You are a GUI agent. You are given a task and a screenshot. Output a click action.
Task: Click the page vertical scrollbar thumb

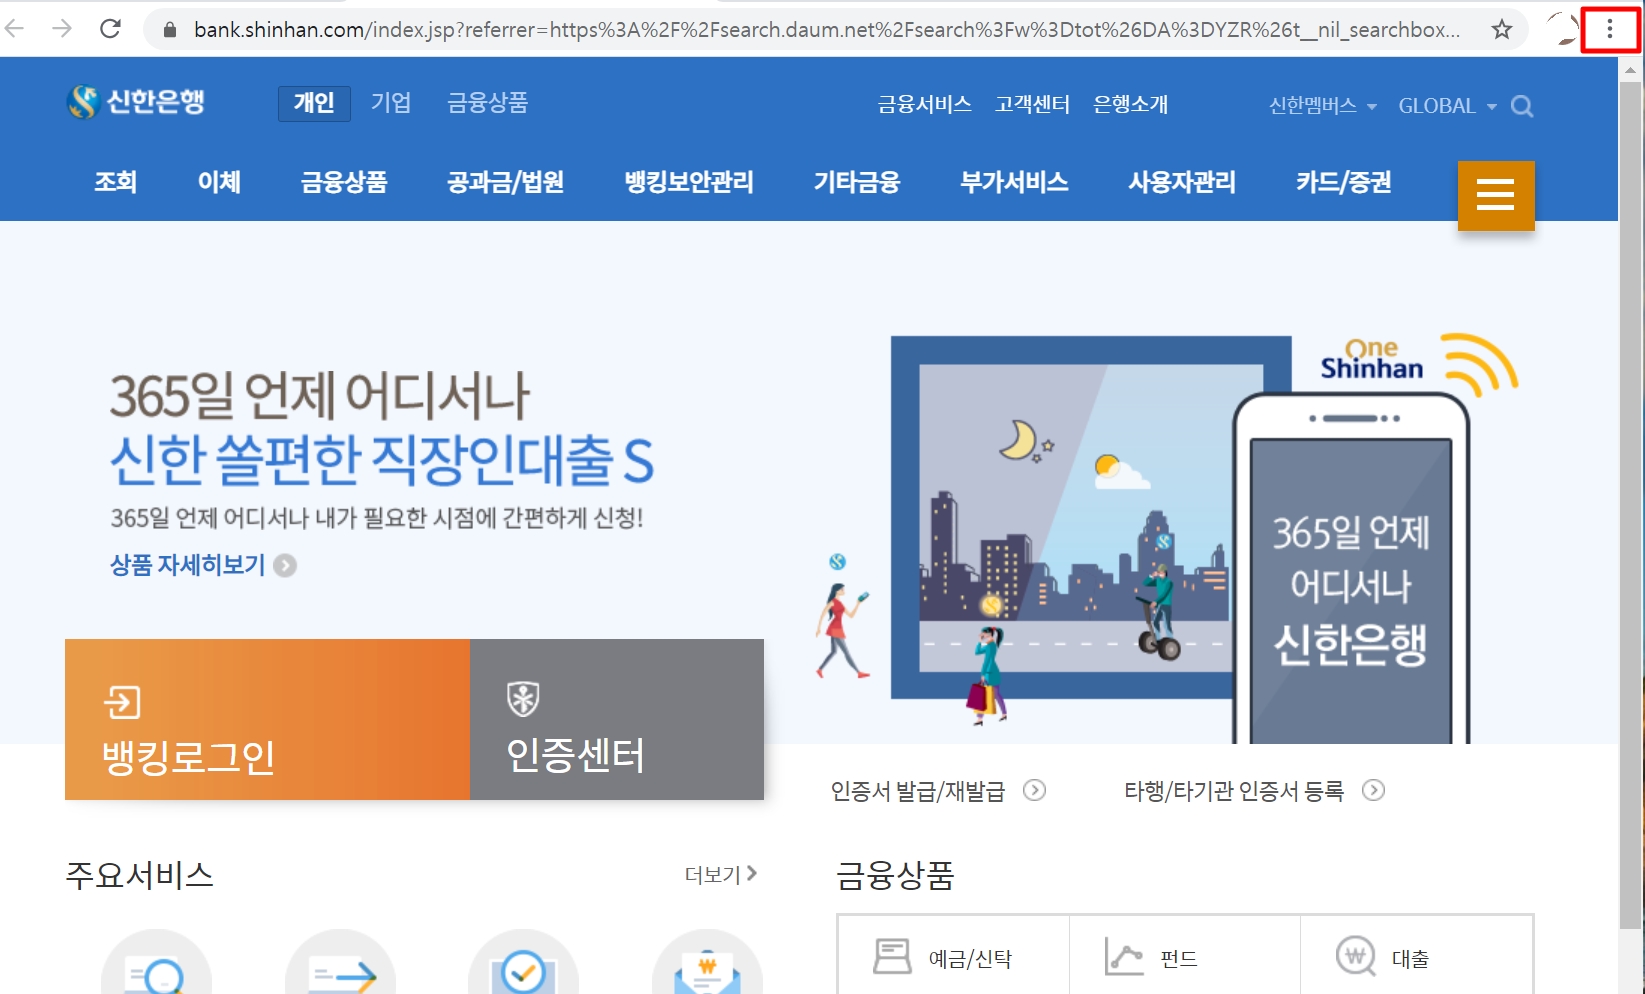tap(1631, 505)
